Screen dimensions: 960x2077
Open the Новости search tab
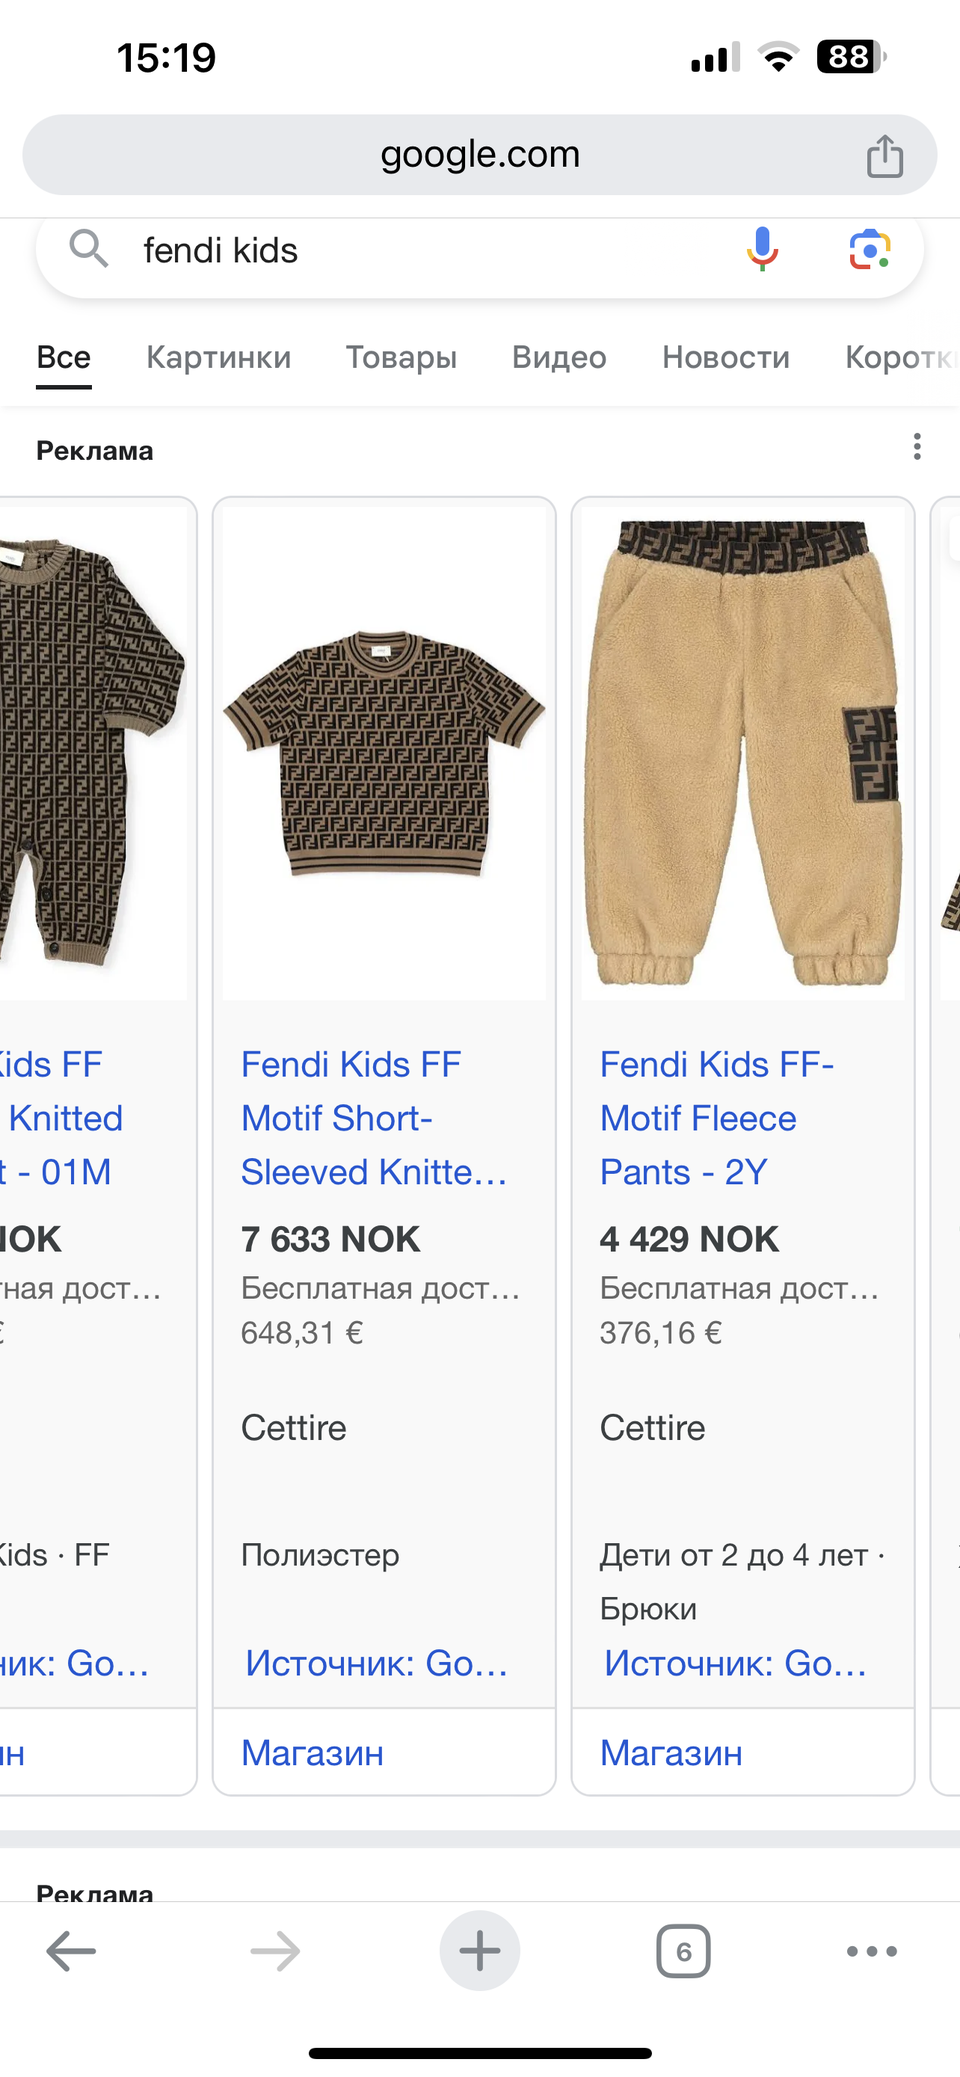[725, 357]
